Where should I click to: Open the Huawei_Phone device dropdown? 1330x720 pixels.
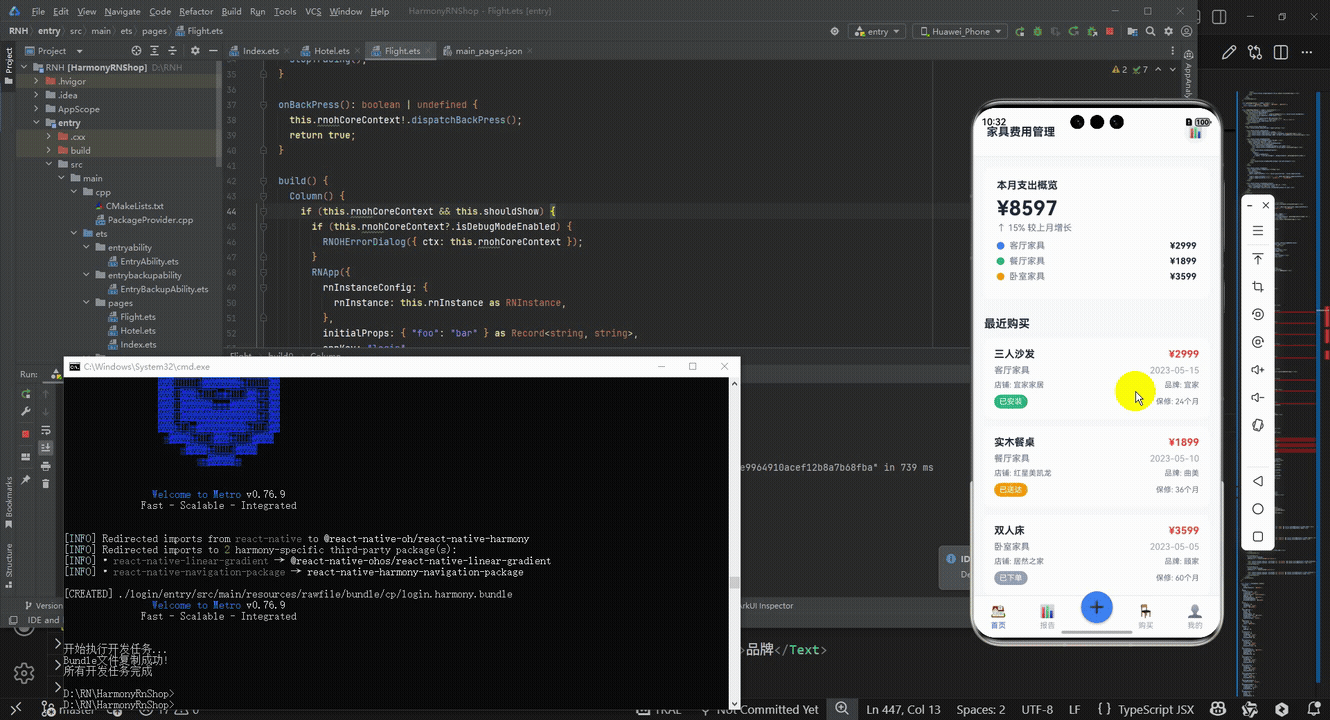click(959, 31)
